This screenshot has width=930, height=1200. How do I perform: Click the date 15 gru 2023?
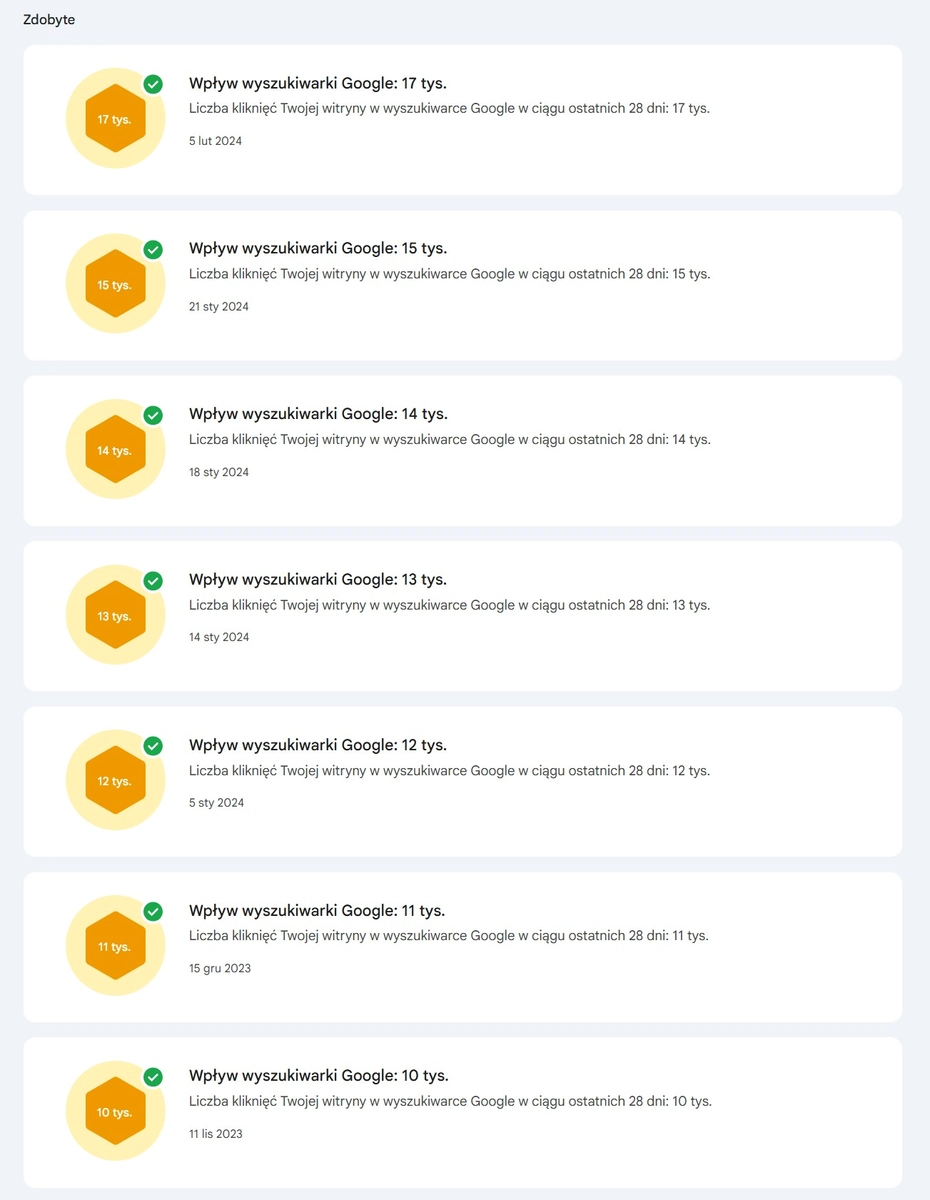click(220, 968)
